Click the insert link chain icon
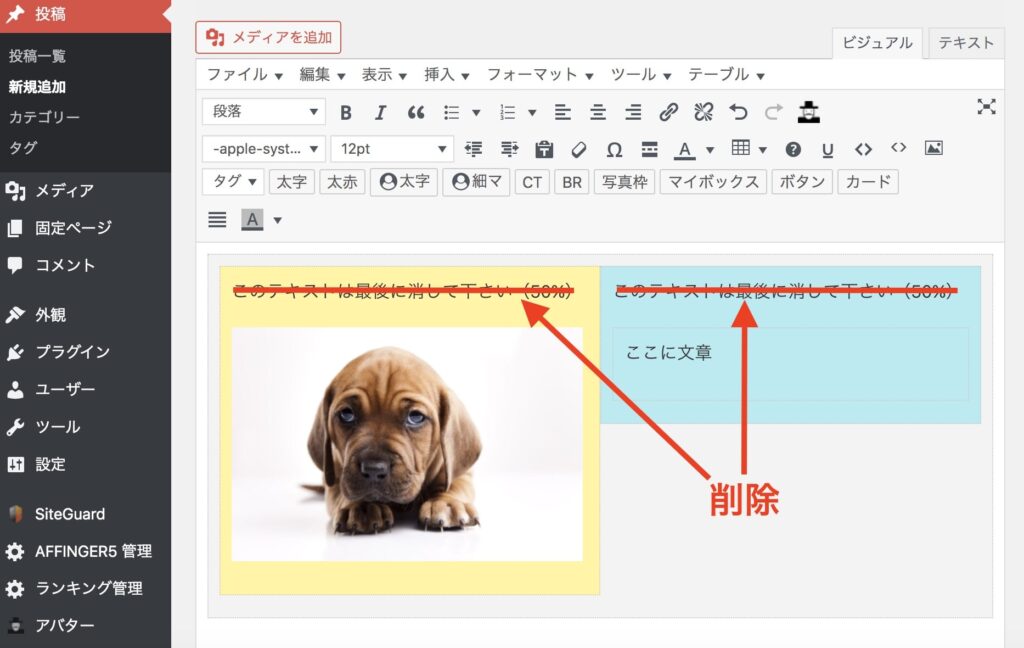1024x648 pixels. click(x=669, y=112)
